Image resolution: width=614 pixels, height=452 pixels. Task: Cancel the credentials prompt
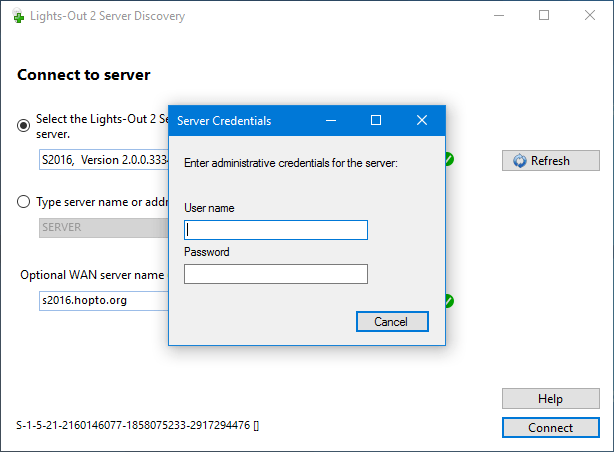(392, 321)
